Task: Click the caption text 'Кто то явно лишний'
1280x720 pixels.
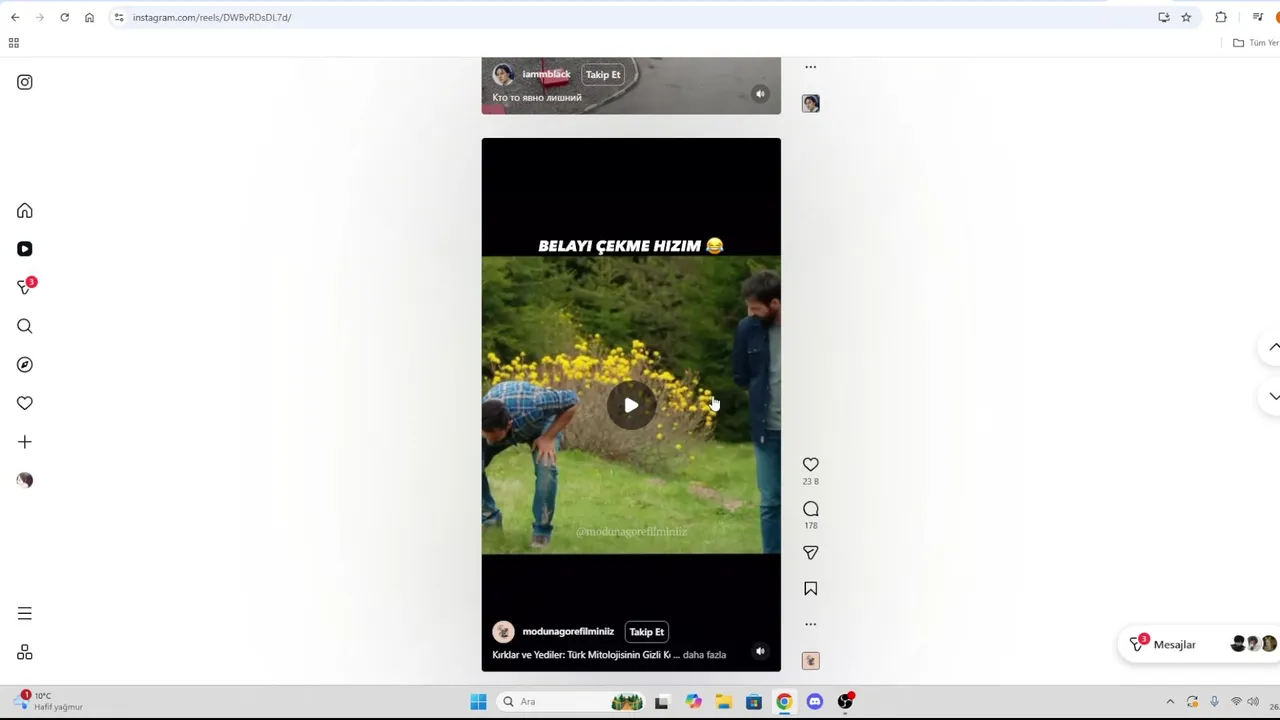Action: point(537,98)
